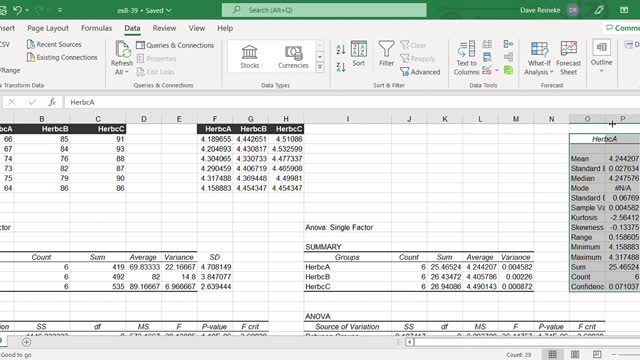Click Existing Connections
The height and width of the screenshot is (360, 640).
[62, 57]
